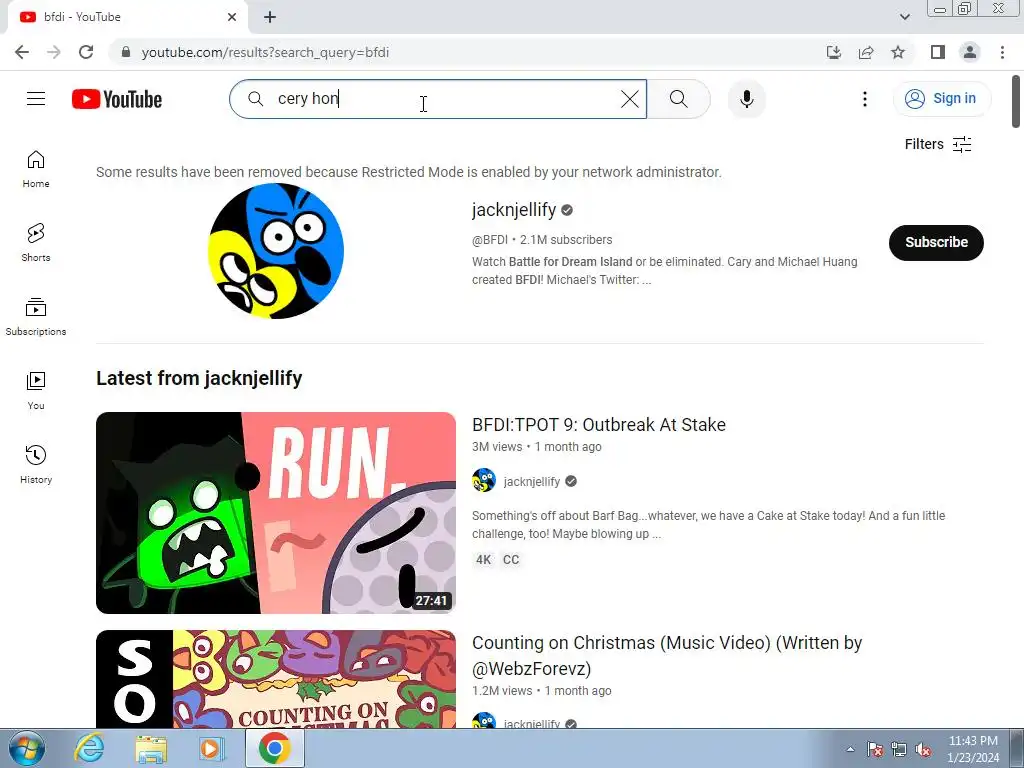This screenshot has height=768, width=1024.
Task: View site information lock icon
Action: (126, 52)
